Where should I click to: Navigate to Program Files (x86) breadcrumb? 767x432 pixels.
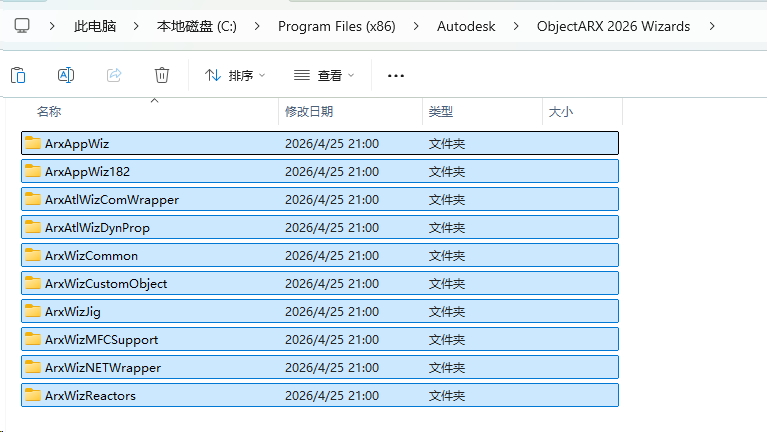pyautogui.click(x=337, y=26)
